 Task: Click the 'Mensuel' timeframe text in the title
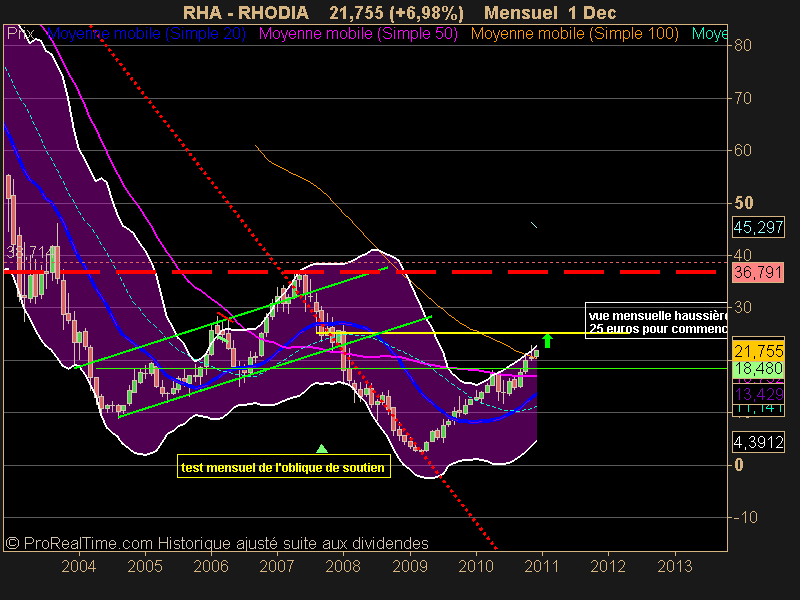click(x=520, y=12)
